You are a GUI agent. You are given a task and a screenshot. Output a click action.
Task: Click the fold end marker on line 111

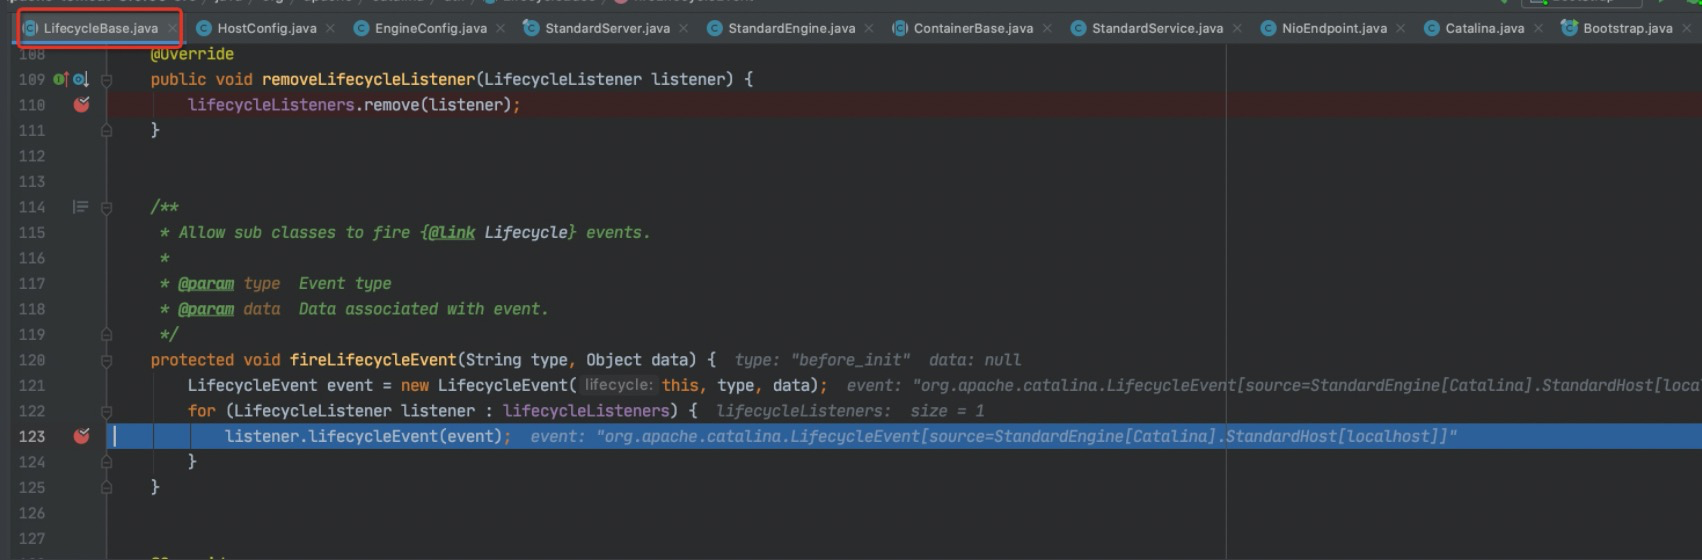(x=106, y=130)
